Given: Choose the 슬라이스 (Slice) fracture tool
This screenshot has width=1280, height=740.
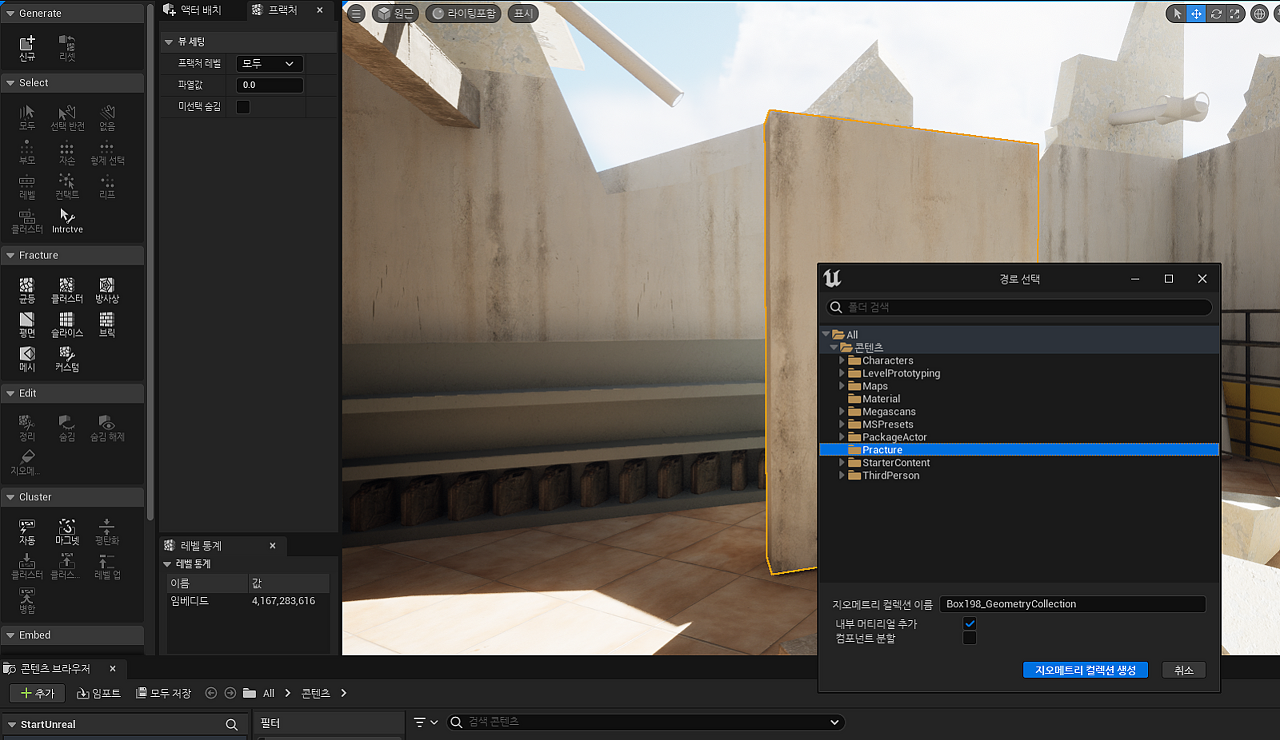Looking at the screenshot, I should (67, 323).
